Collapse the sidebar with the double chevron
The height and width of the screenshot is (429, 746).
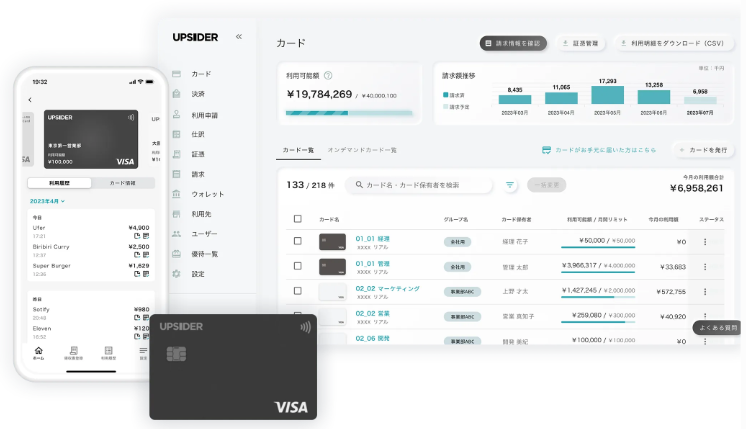point(238,36)
